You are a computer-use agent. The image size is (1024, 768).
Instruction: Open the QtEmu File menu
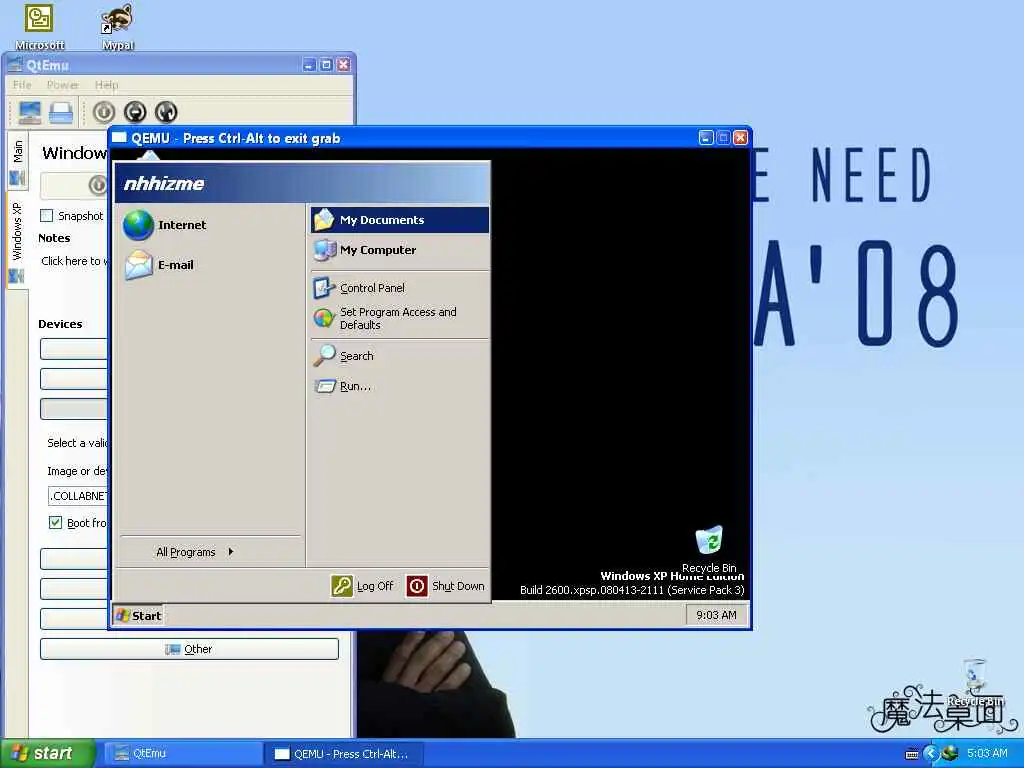click(x=22, y=85)
